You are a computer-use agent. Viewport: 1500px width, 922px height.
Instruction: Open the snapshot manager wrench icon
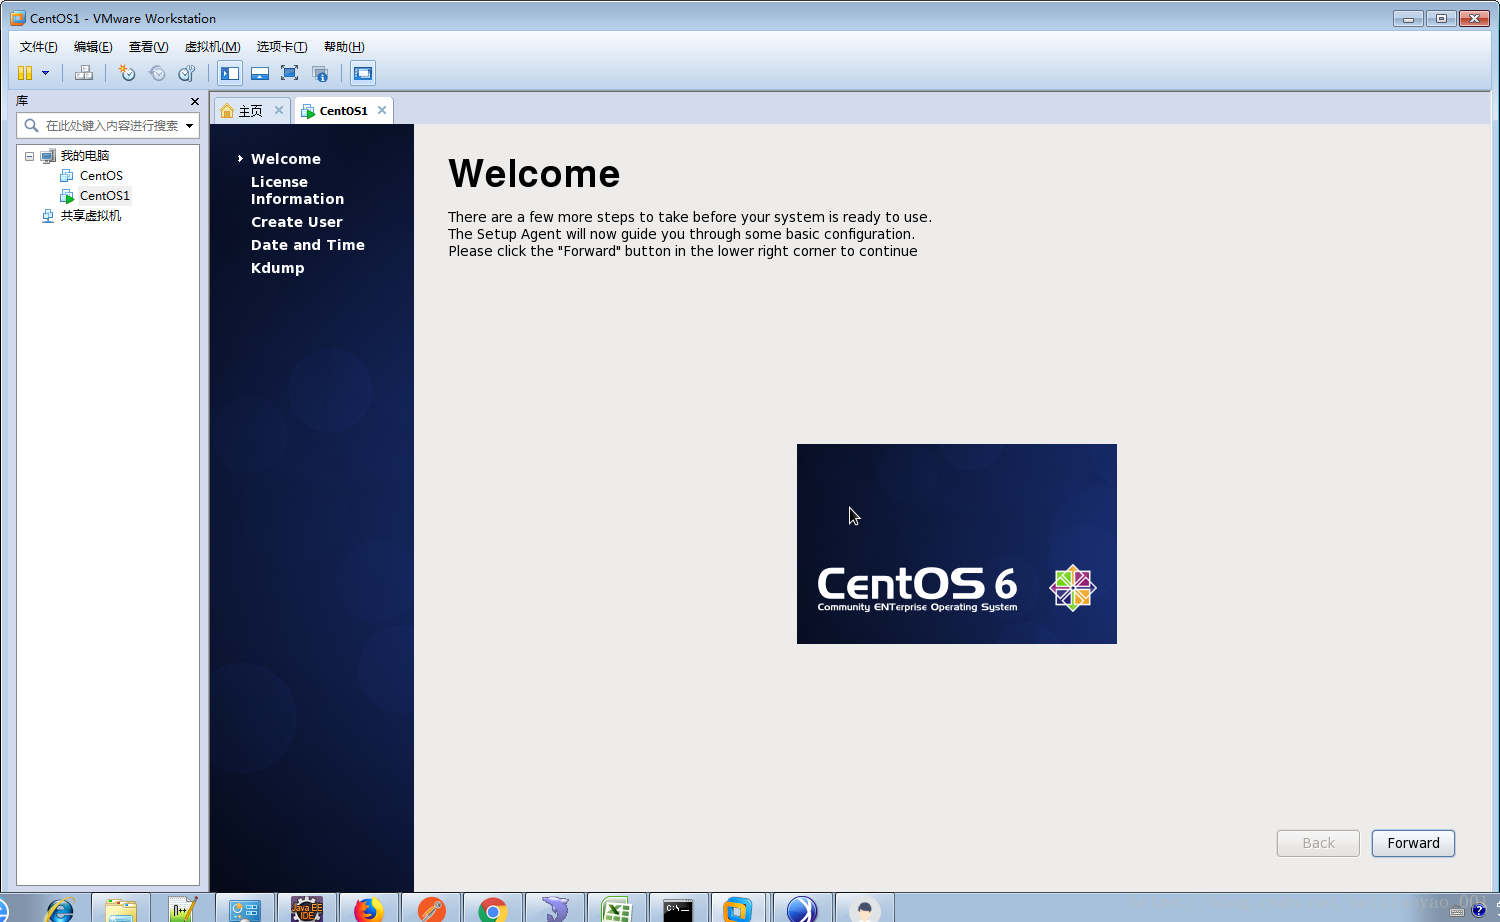coord(186,73)
